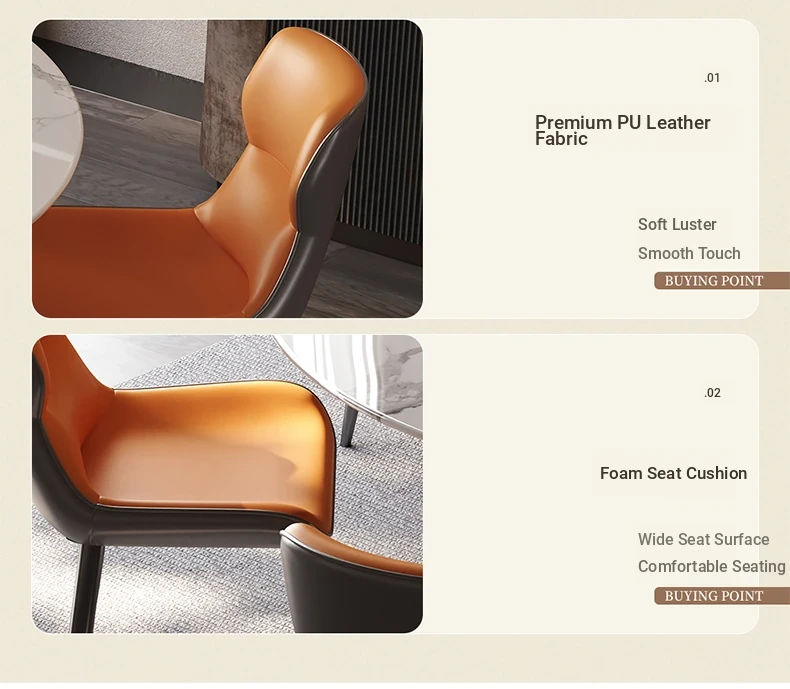This screenshot has width=790, height=689.
Task: Click the orange seat in top photo
Action: [x=136, y=262]
